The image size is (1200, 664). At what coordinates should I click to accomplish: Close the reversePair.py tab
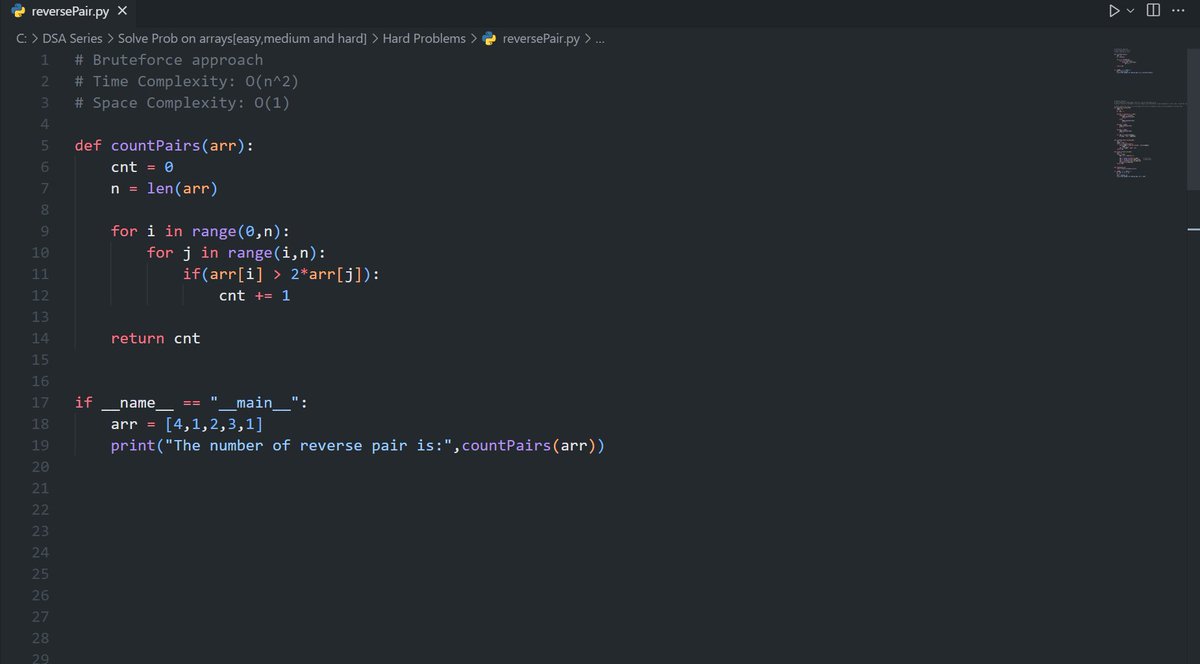(x=122, y=12)
